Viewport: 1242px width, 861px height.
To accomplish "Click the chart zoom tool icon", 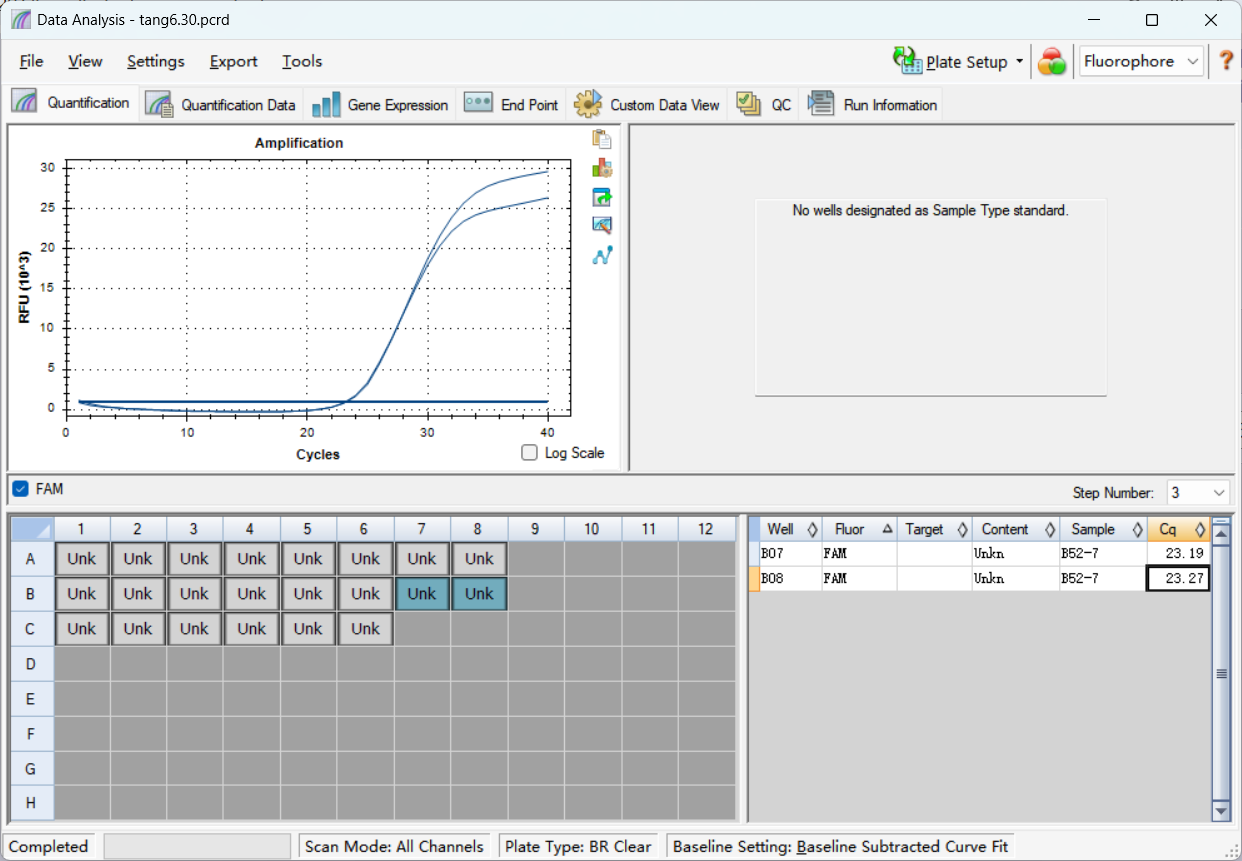I will click(602, 226).
